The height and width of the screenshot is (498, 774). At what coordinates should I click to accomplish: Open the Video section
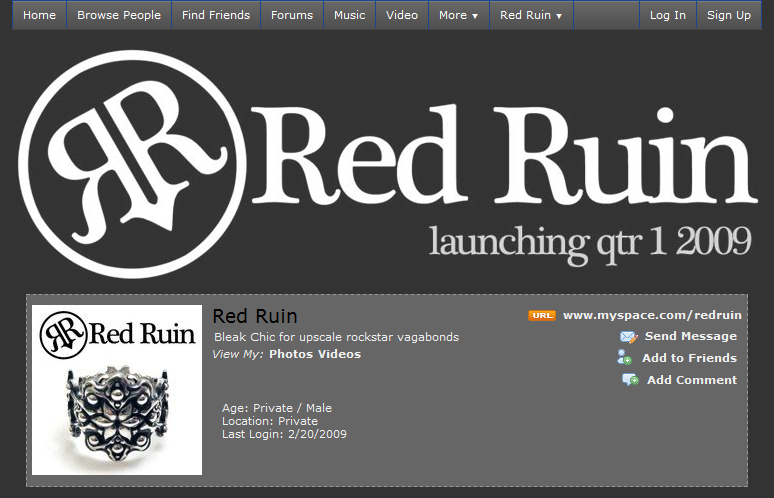[402, 15]
